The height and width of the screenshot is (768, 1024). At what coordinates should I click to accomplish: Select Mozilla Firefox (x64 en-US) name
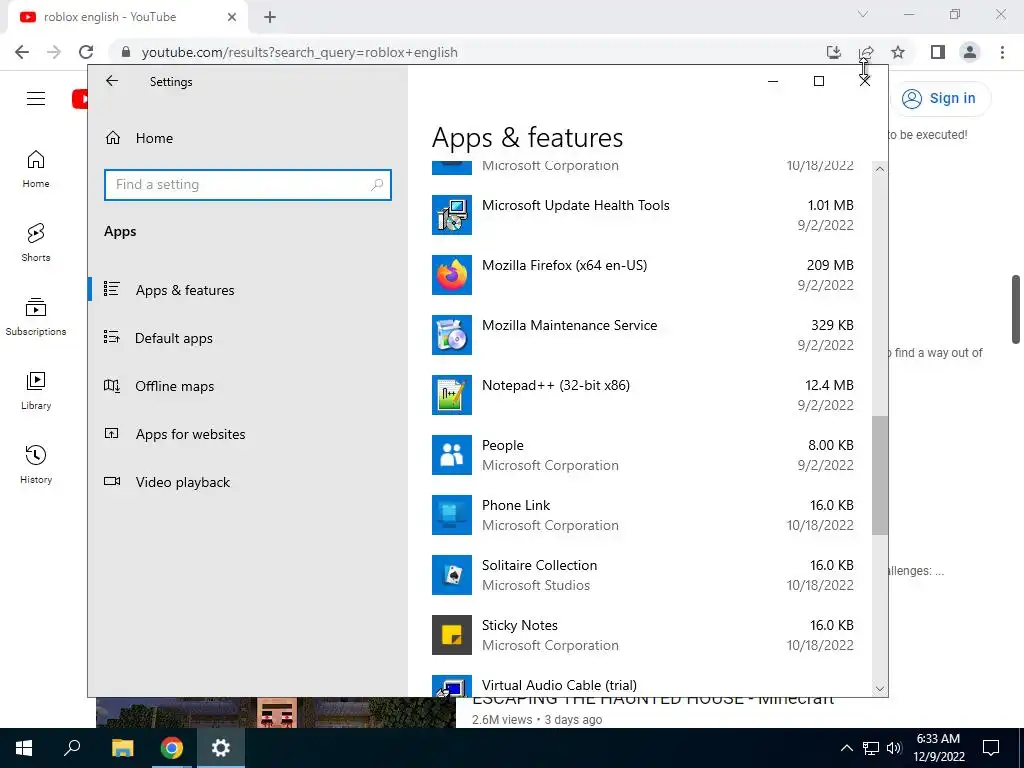[x=564, y=265]
